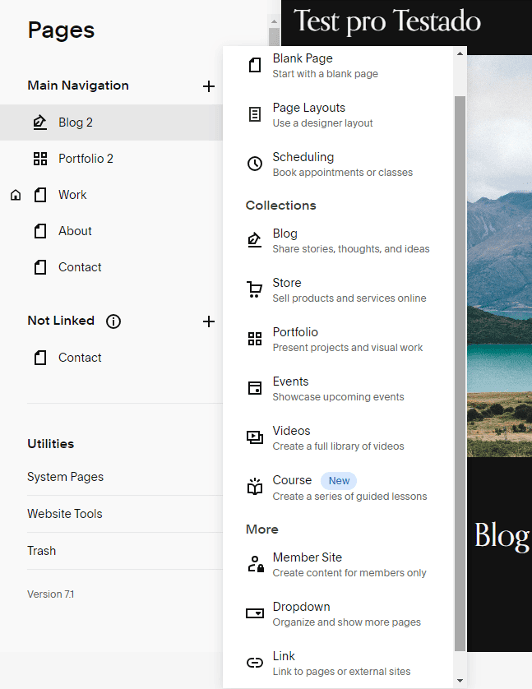Create a new Videos collection

tap(338, 438)
